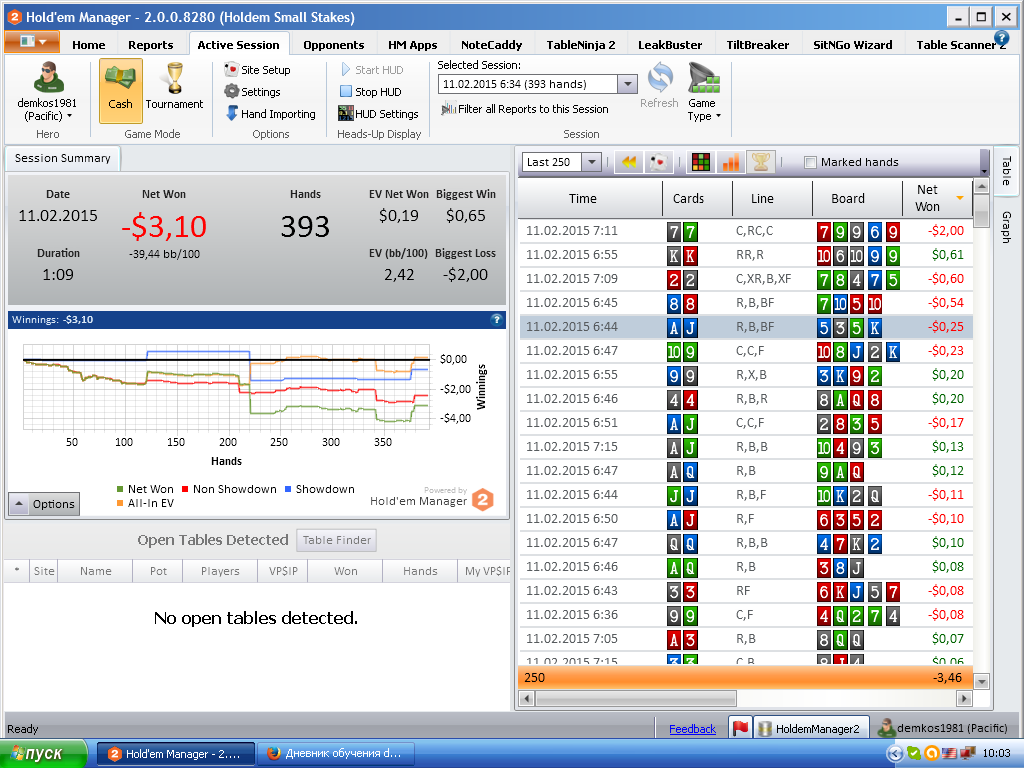Select the hand 11.02.2015 7:11
Viewport: 1024px width, 768px height.
(746, 231)
